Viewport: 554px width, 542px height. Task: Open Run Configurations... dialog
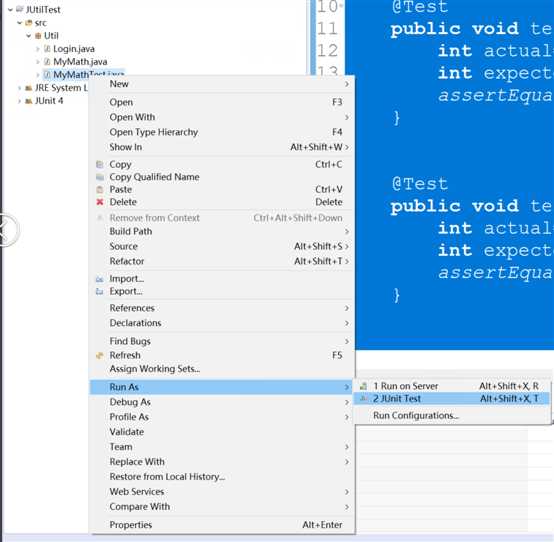452,416
